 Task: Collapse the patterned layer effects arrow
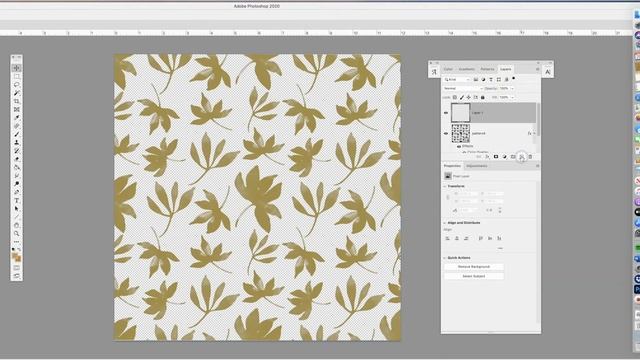click(534, 133)
